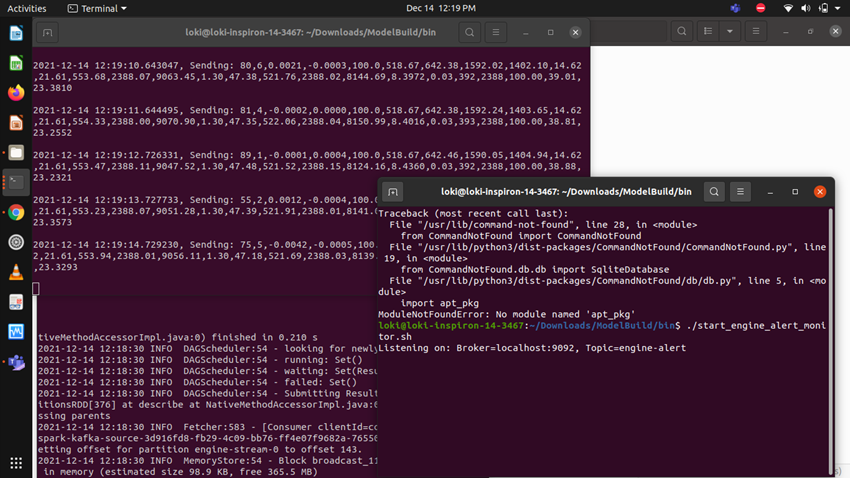This screenshot has height=478, width=850.
Task: Click the 'MemoryStore:54 - Block broadcast' line
Action: pyautogui.click(x=208, y=461)
